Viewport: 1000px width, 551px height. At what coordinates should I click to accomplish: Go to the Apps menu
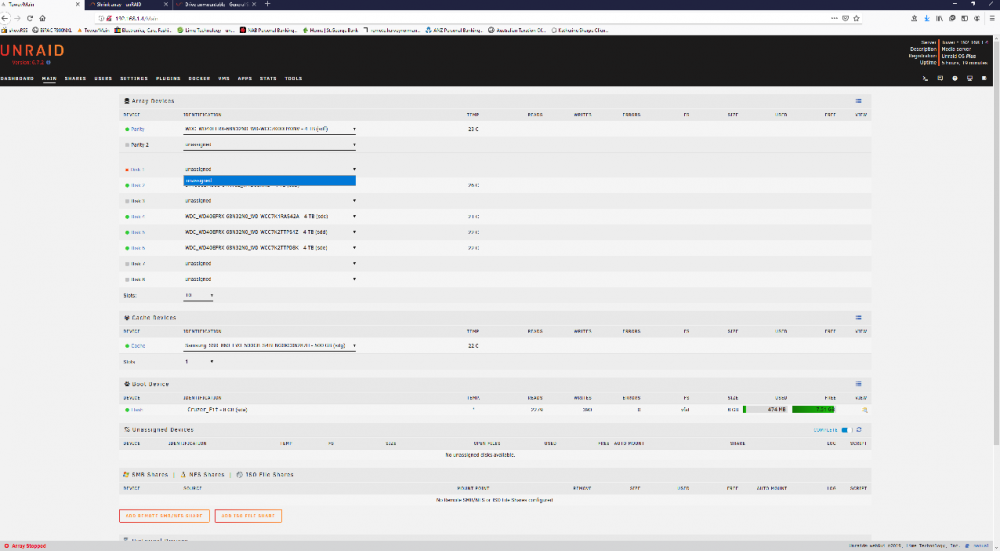[x=245, y=78]
